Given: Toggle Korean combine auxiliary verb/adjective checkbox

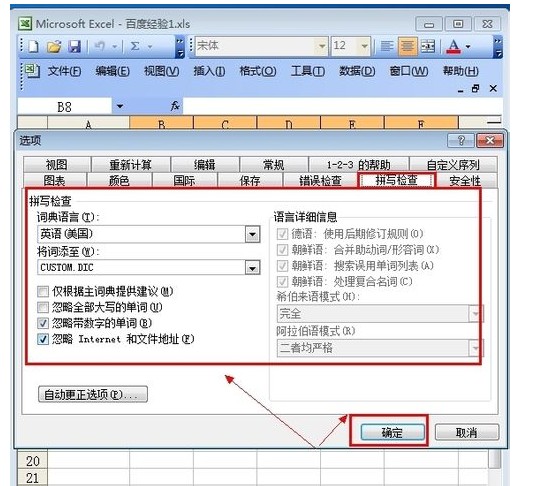Looking at the screenshot, I should (x=282, y=250).
